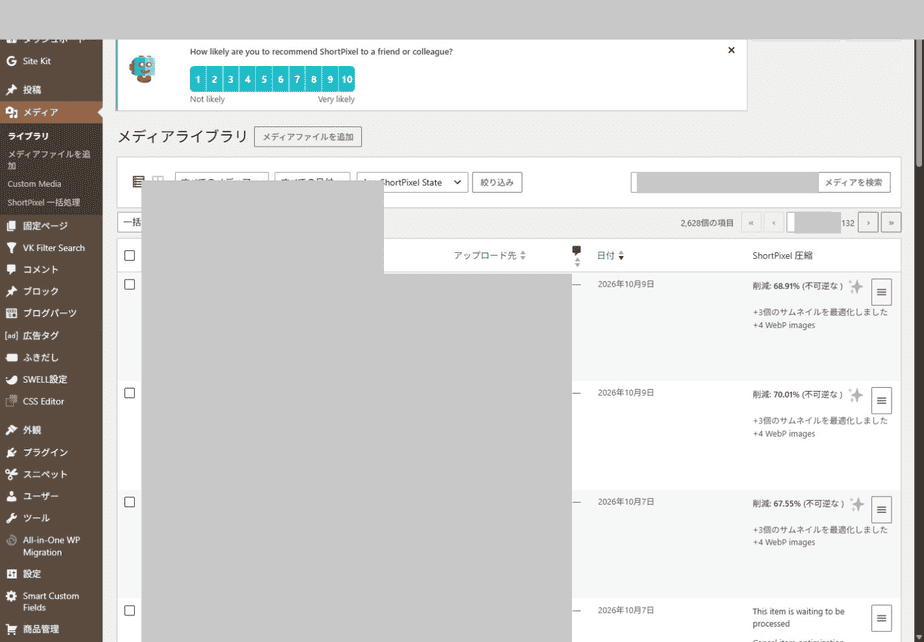Viewport: 924px width, 642px height.
Task: Click the 絞り込み filter button
Action: (497, 182)
